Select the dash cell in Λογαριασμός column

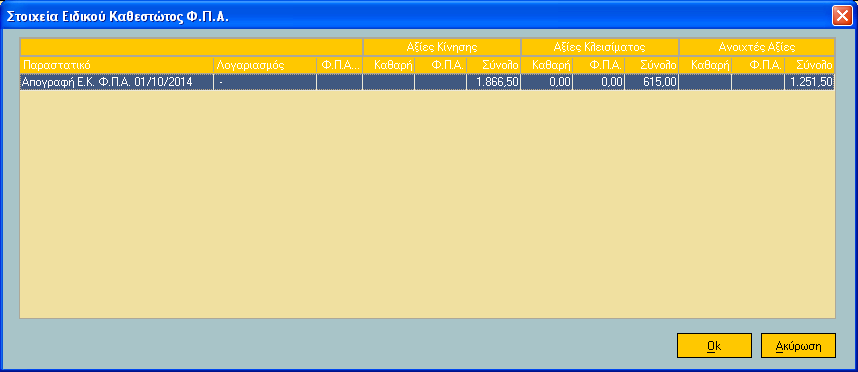[265, 83]
